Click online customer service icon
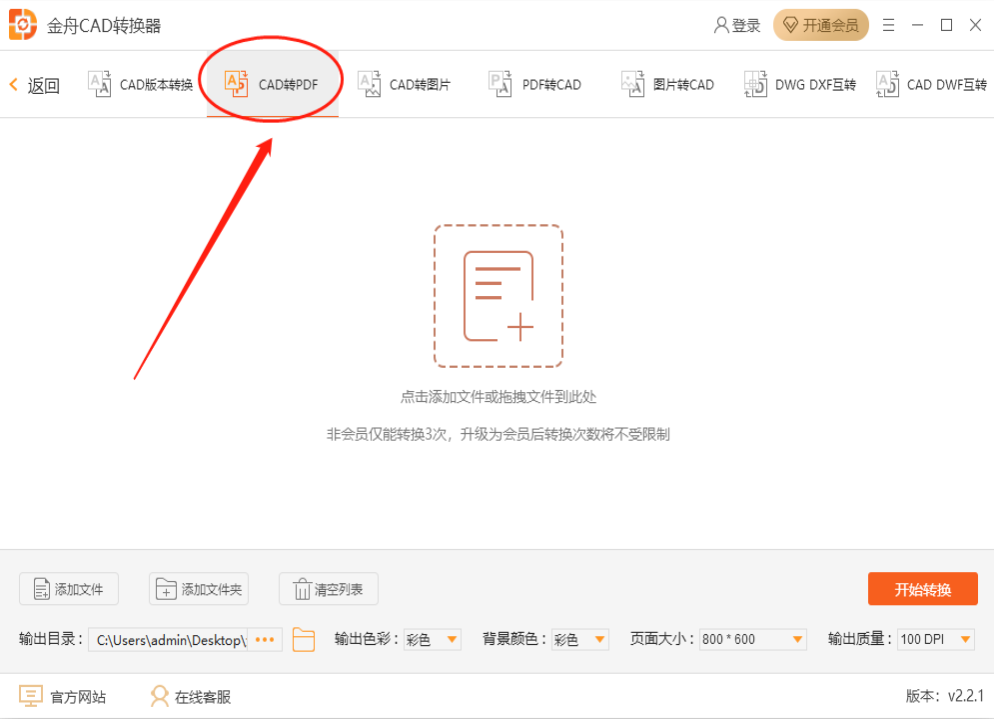The image size is (994, 719). [x=159, y=696]
